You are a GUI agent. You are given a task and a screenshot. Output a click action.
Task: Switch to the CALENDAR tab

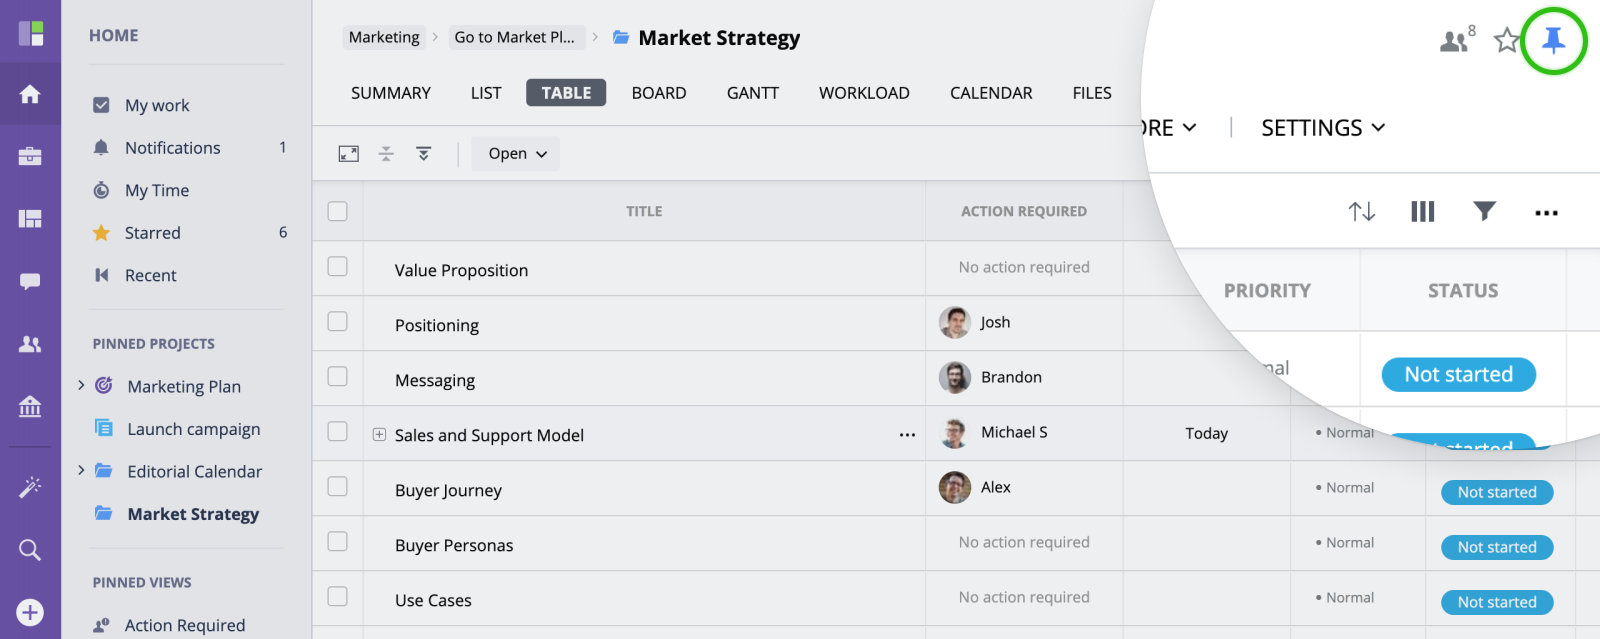(x=991, y=93)
